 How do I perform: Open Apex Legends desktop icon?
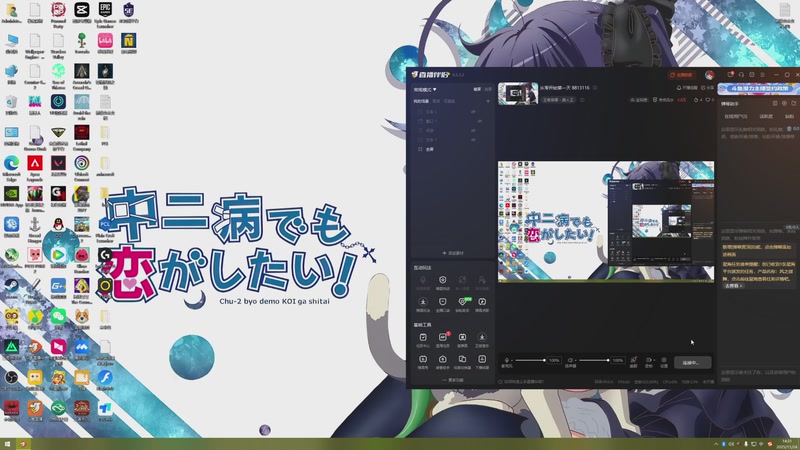click(x=35, y=168)
